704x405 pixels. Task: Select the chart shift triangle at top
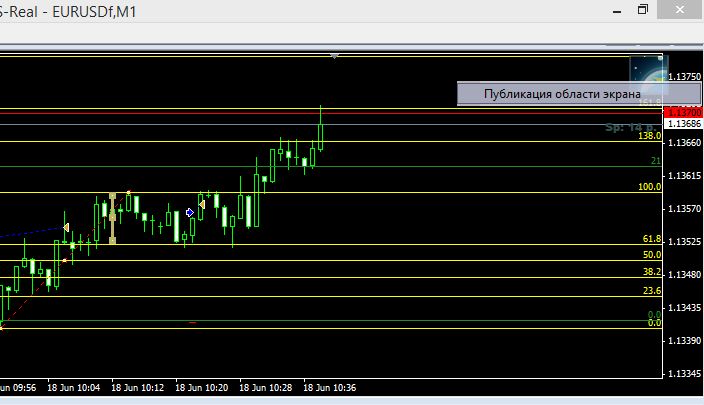334,56
